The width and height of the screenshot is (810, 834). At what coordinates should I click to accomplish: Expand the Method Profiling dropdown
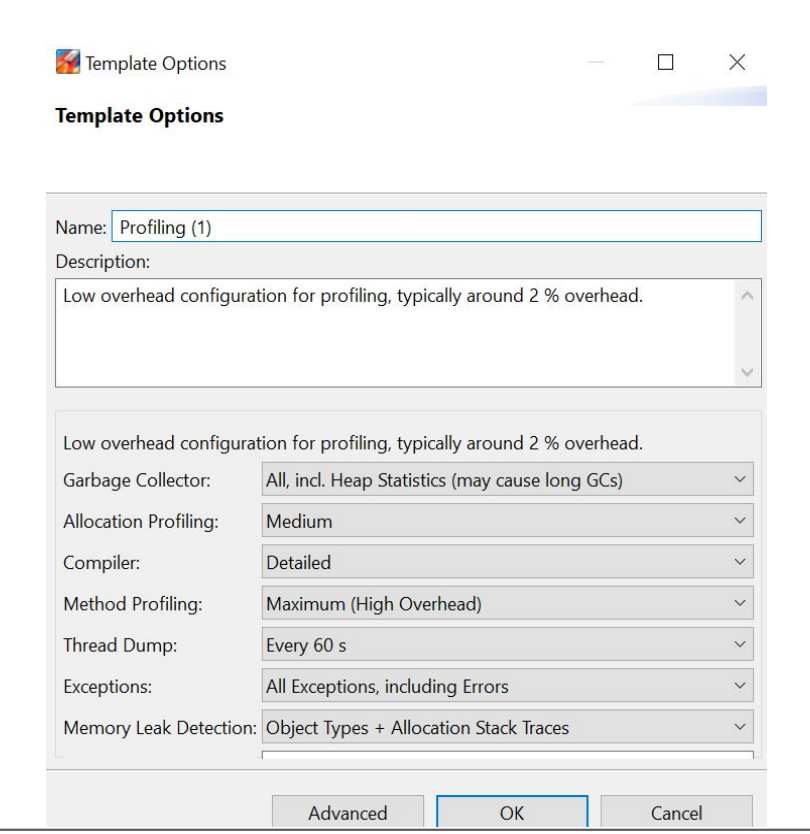[x=507, y=603]
